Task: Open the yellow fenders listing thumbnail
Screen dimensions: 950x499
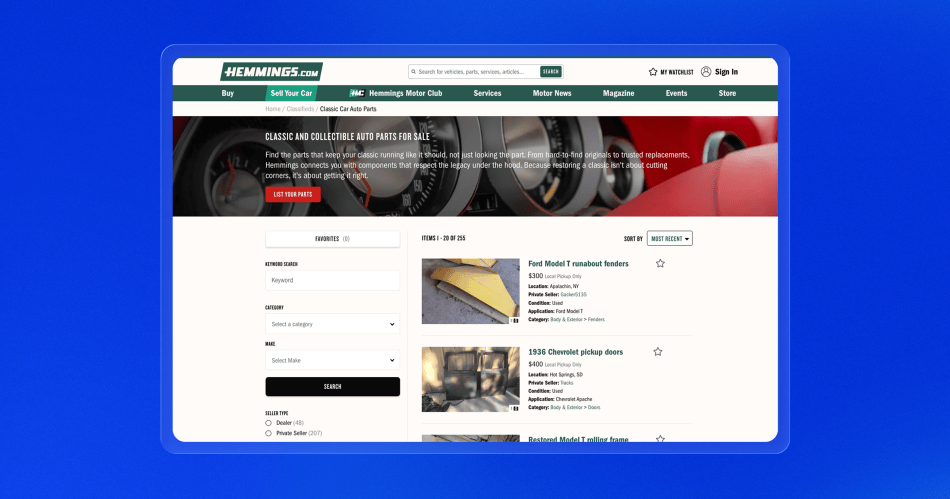Action: pos(471,291)
